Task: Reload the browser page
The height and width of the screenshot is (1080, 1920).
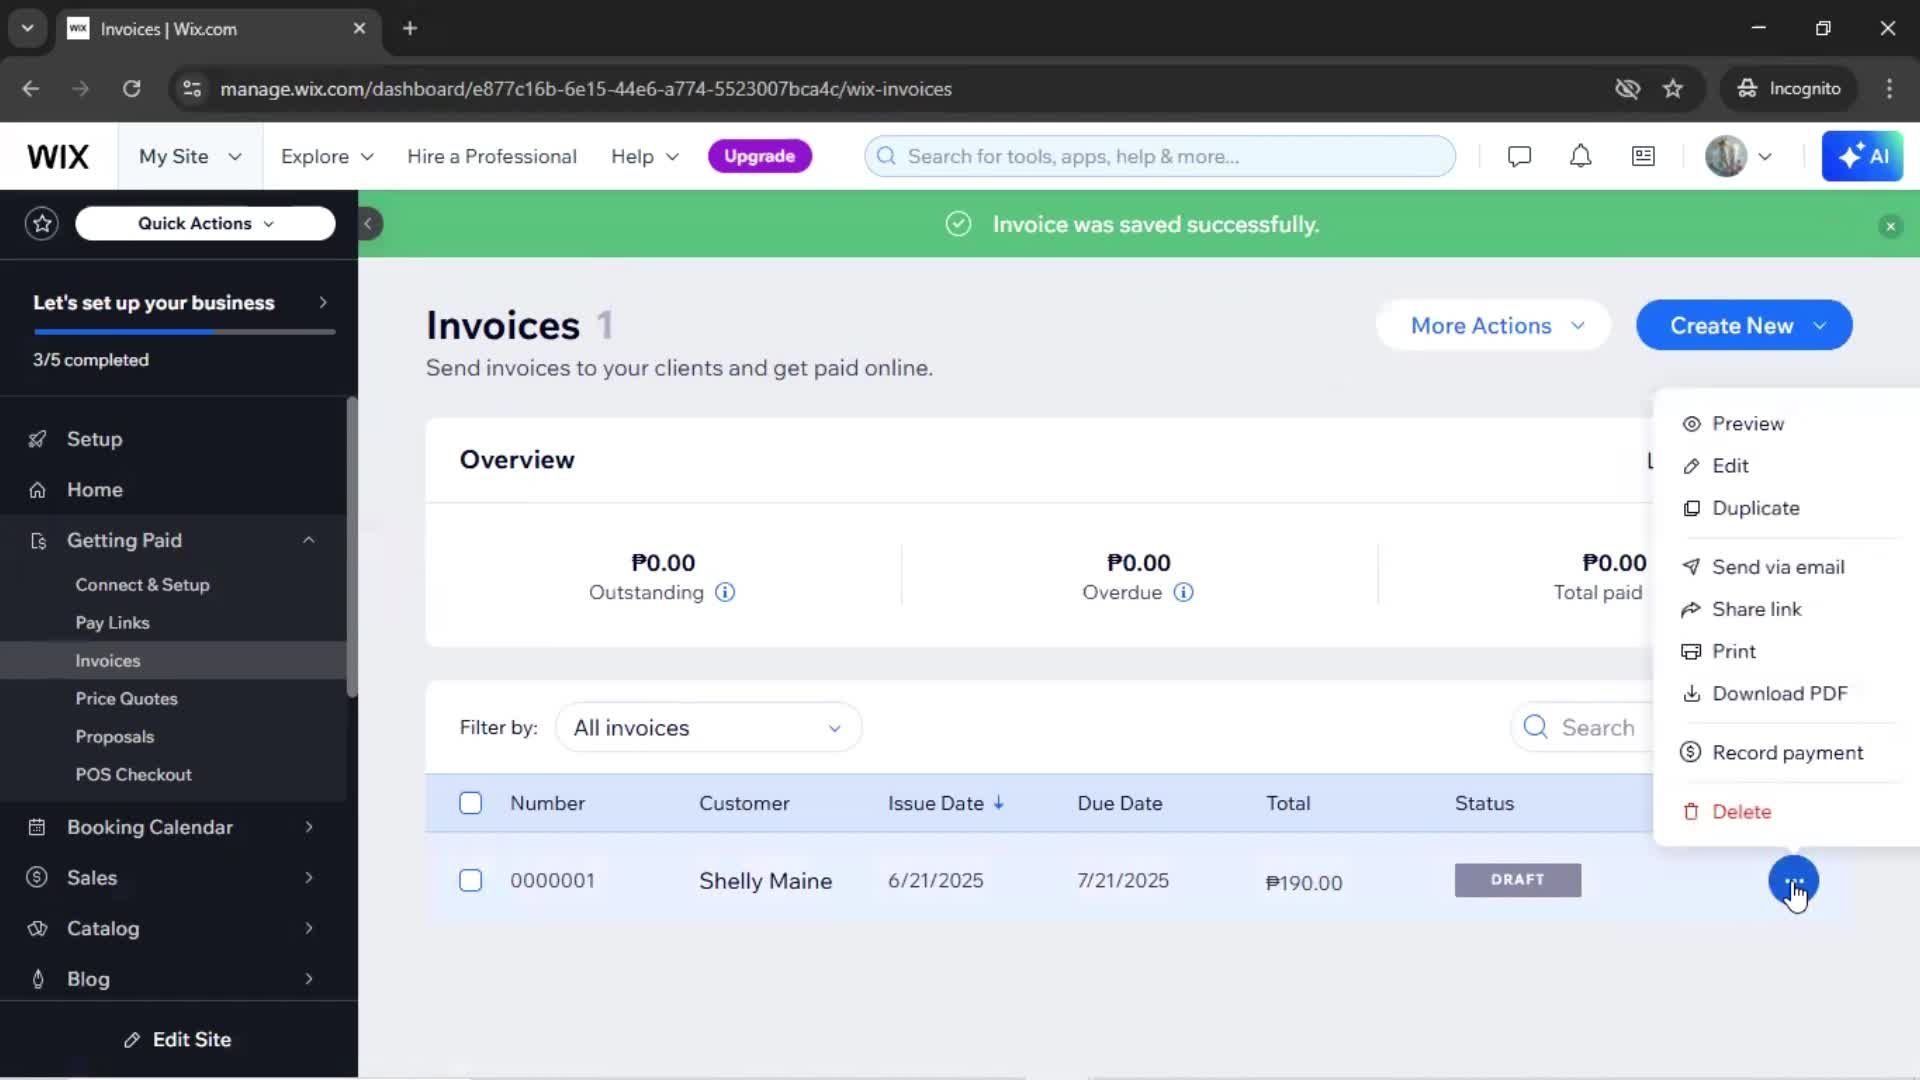Action: (131, 89)
